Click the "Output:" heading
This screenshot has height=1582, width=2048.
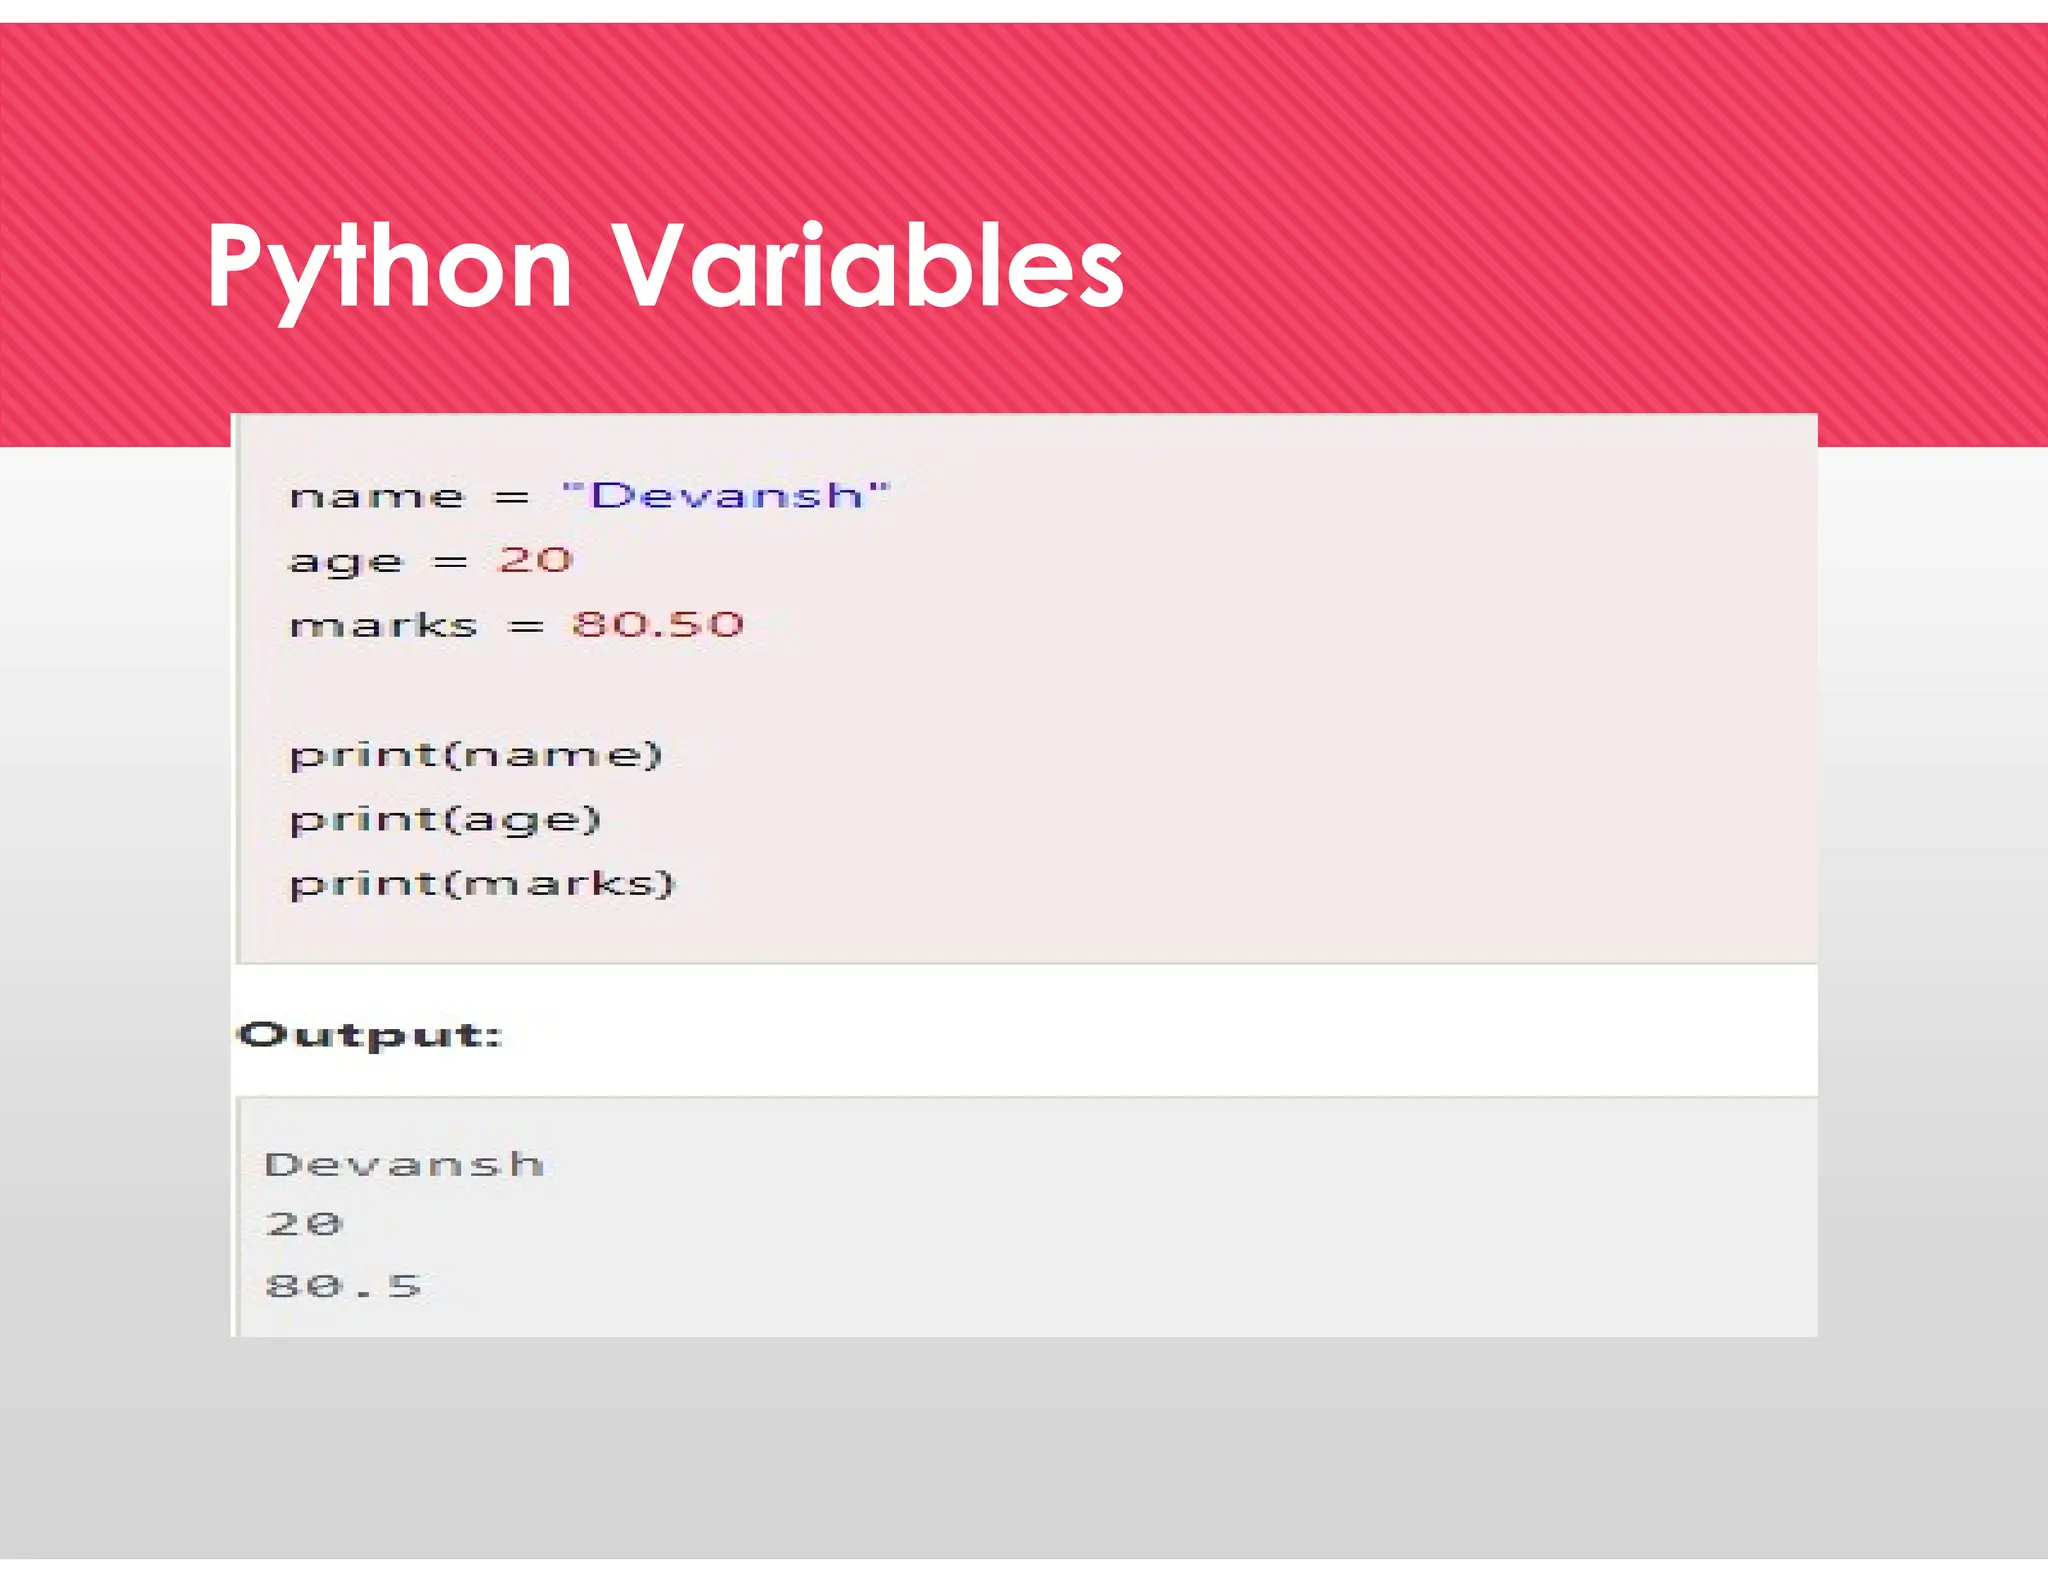click(370, 1035)
